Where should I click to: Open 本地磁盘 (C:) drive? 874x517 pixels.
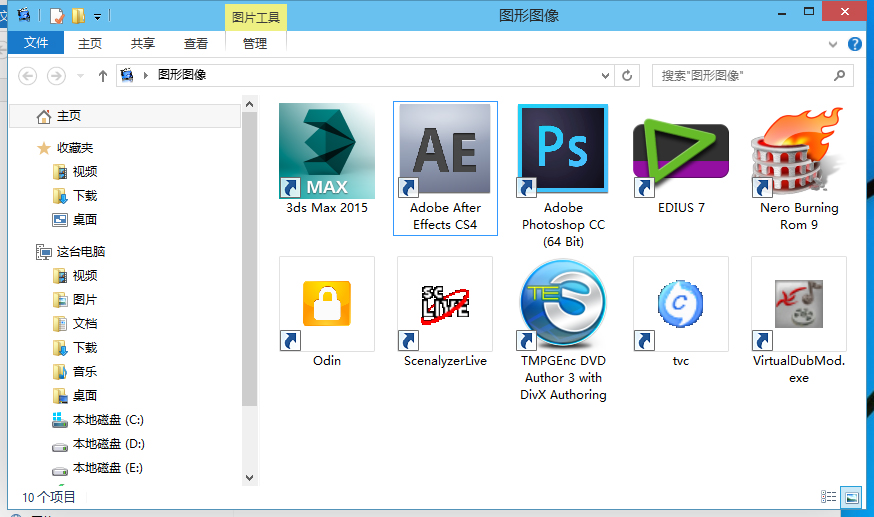coord(98,420)
